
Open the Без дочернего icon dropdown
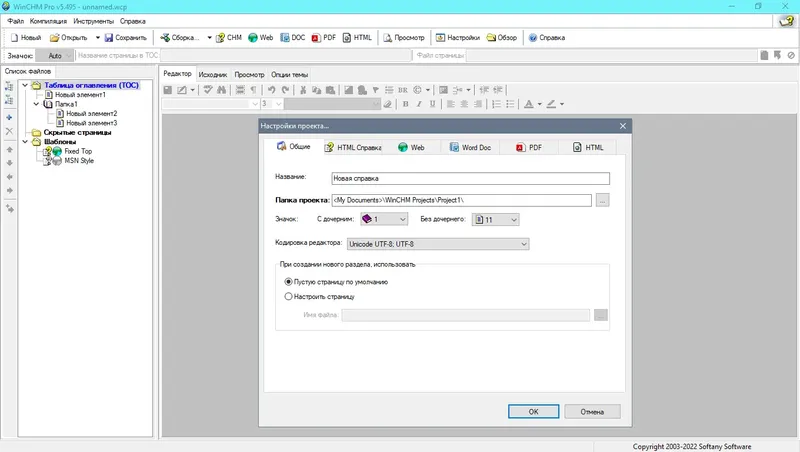[495, 219]
